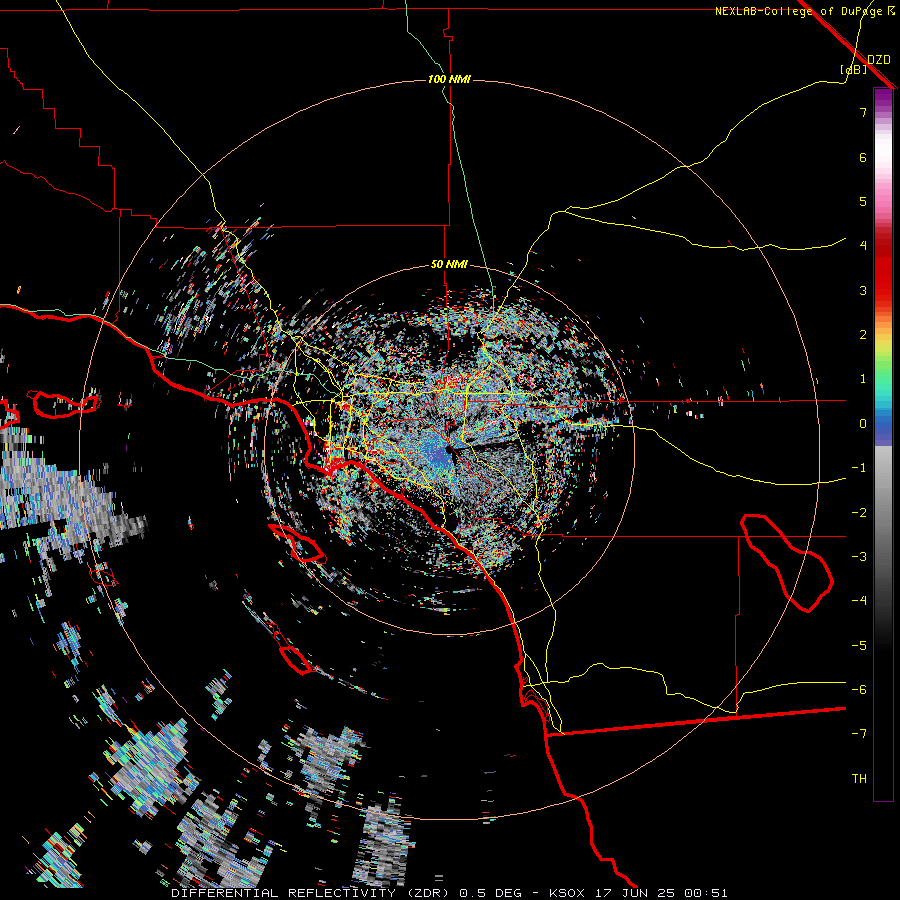Viewport: 900px width, 900px height.
Task: Click the '-3' value on the color scale
Action: tap(859, 557)
